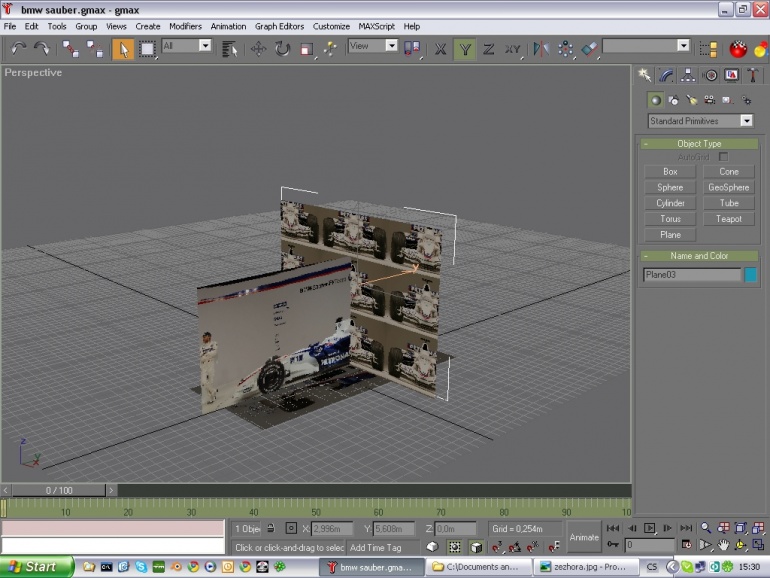Open the Standard Primitives dropdown
This screenshot has width=770, height=578.
(700, 121)
